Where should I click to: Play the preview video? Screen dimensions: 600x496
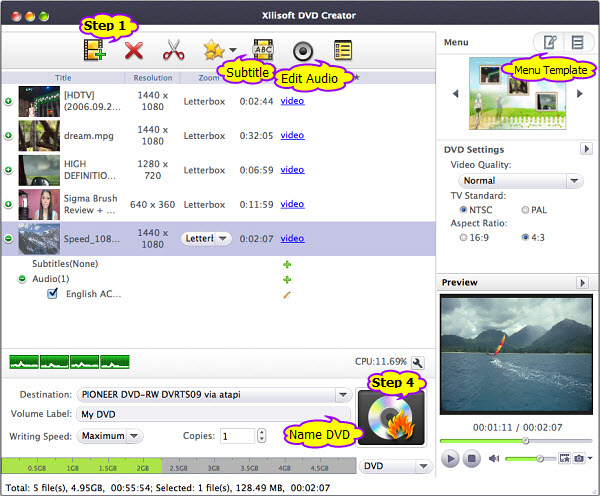pos(450,458)
